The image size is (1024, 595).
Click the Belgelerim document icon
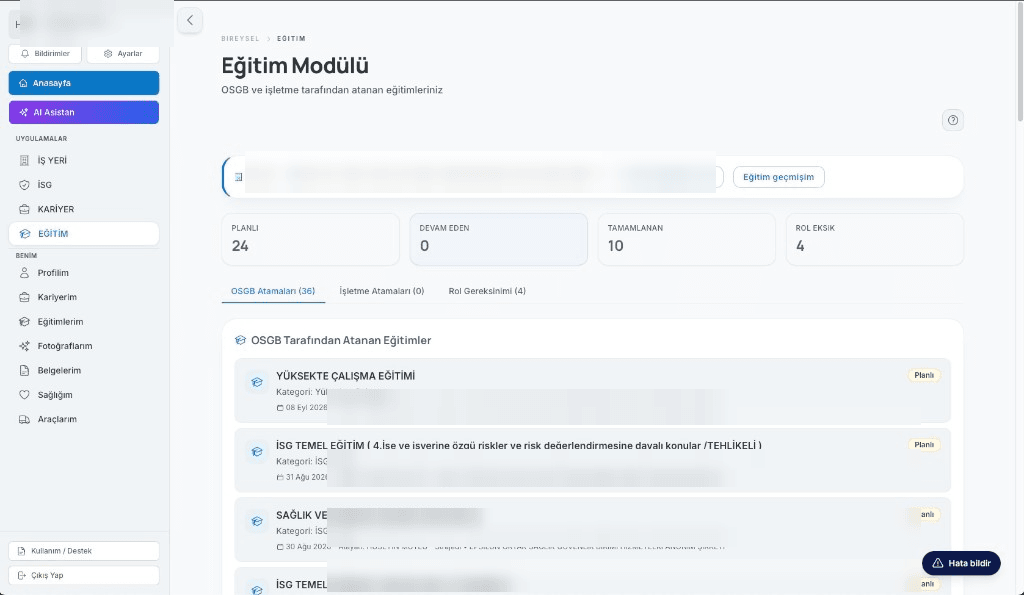(x=24, y=370)
